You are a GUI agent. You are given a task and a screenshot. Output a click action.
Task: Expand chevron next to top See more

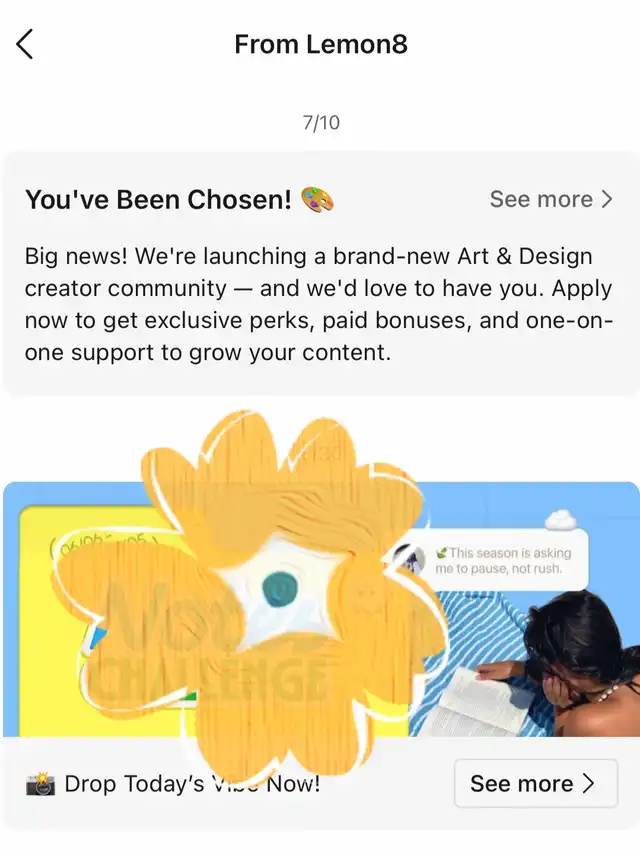pos(607,199)
